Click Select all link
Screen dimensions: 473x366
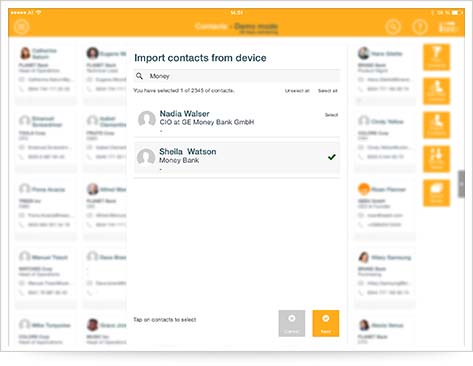(x=328, y=91)
